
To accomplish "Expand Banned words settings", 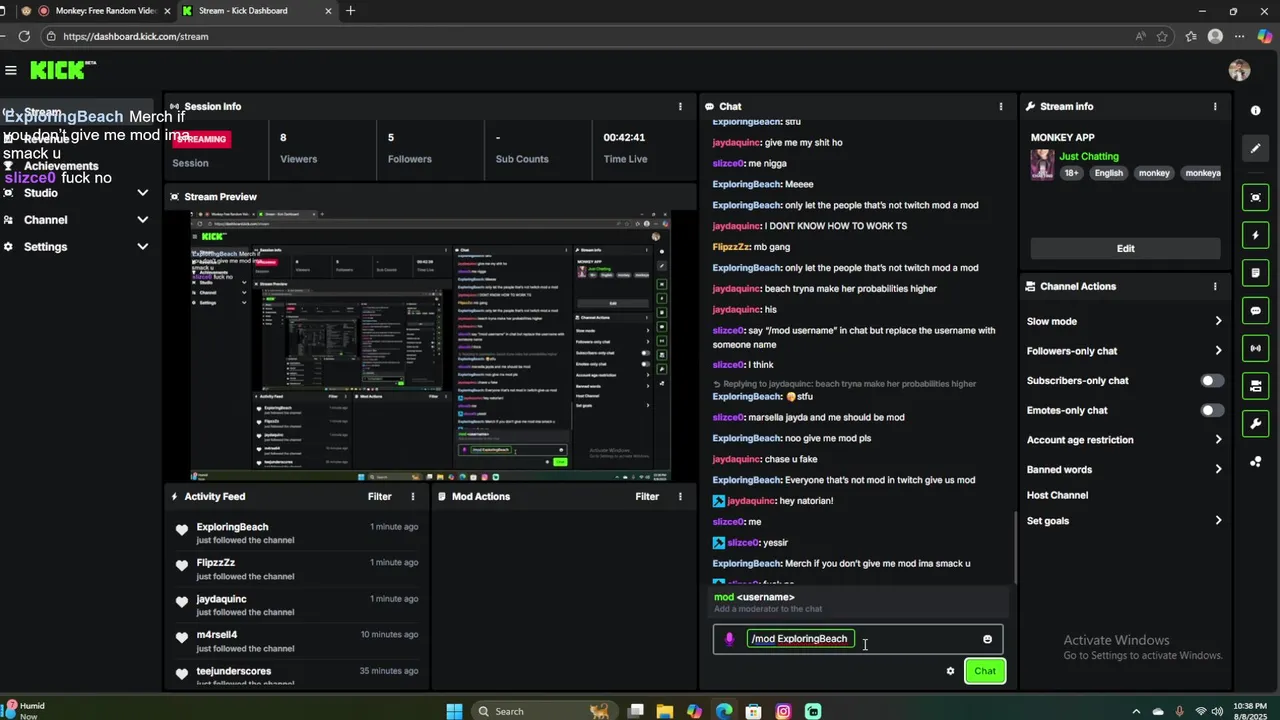I will pyautogui.click(x=1124, y=469).
